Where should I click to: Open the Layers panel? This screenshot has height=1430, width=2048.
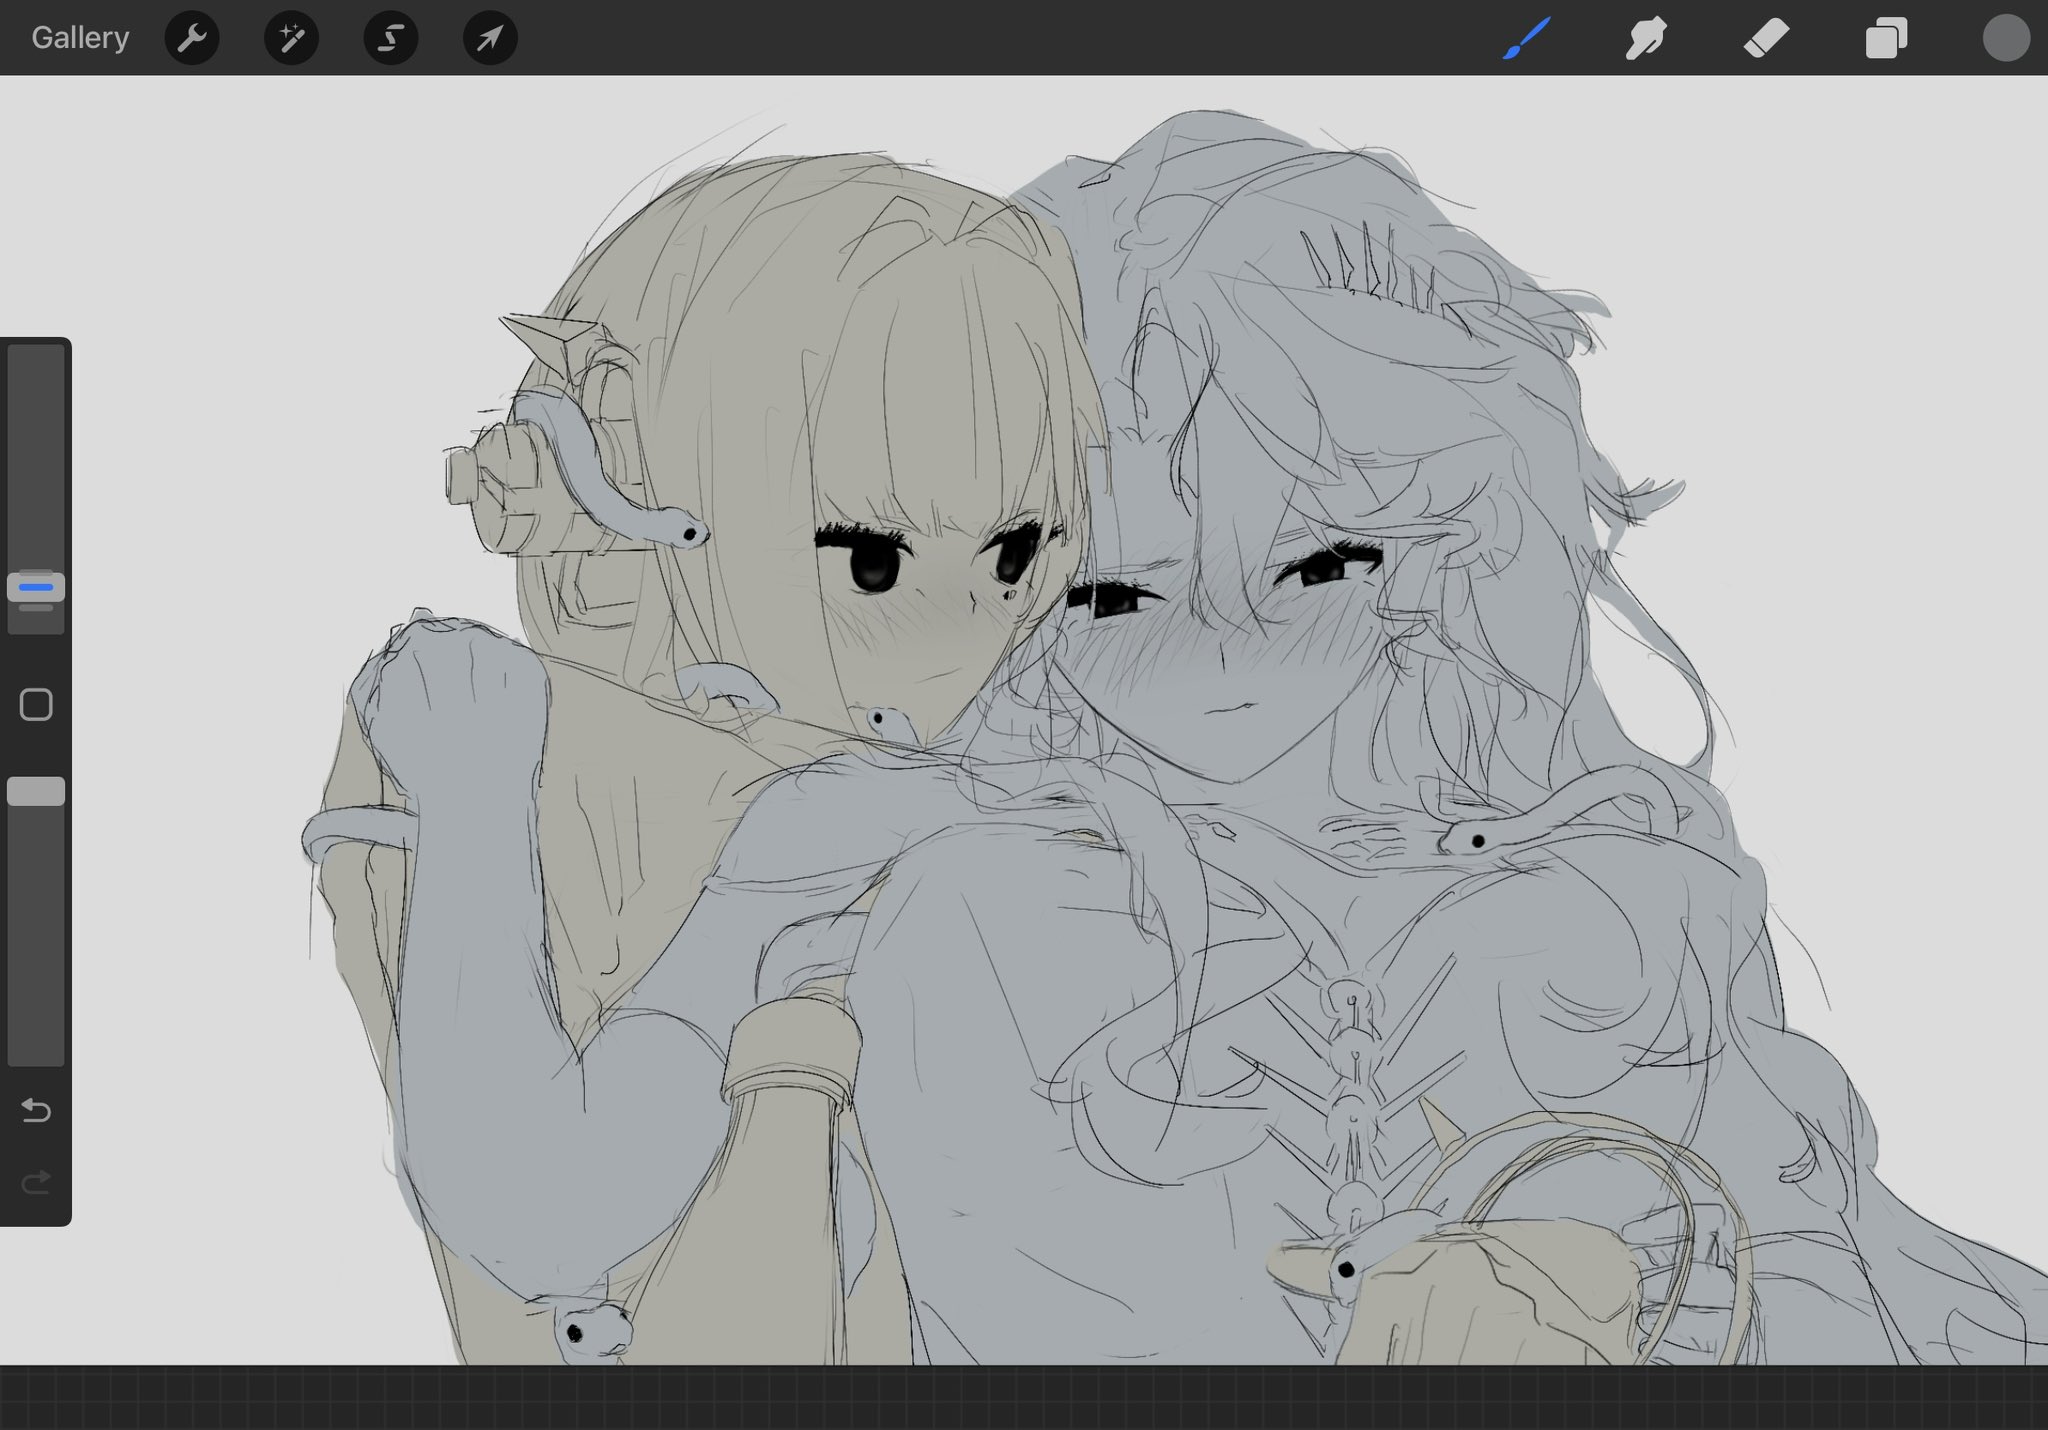[1886, 38]
